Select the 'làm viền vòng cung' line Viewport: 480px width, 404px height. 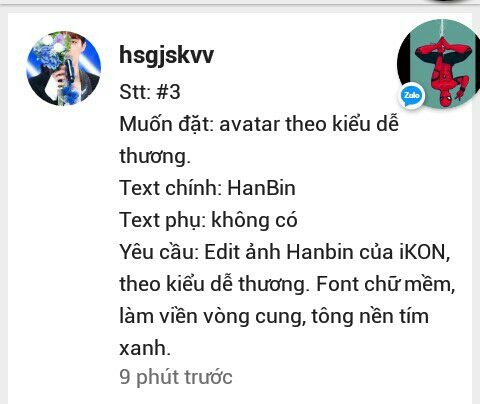click(212, 316)
